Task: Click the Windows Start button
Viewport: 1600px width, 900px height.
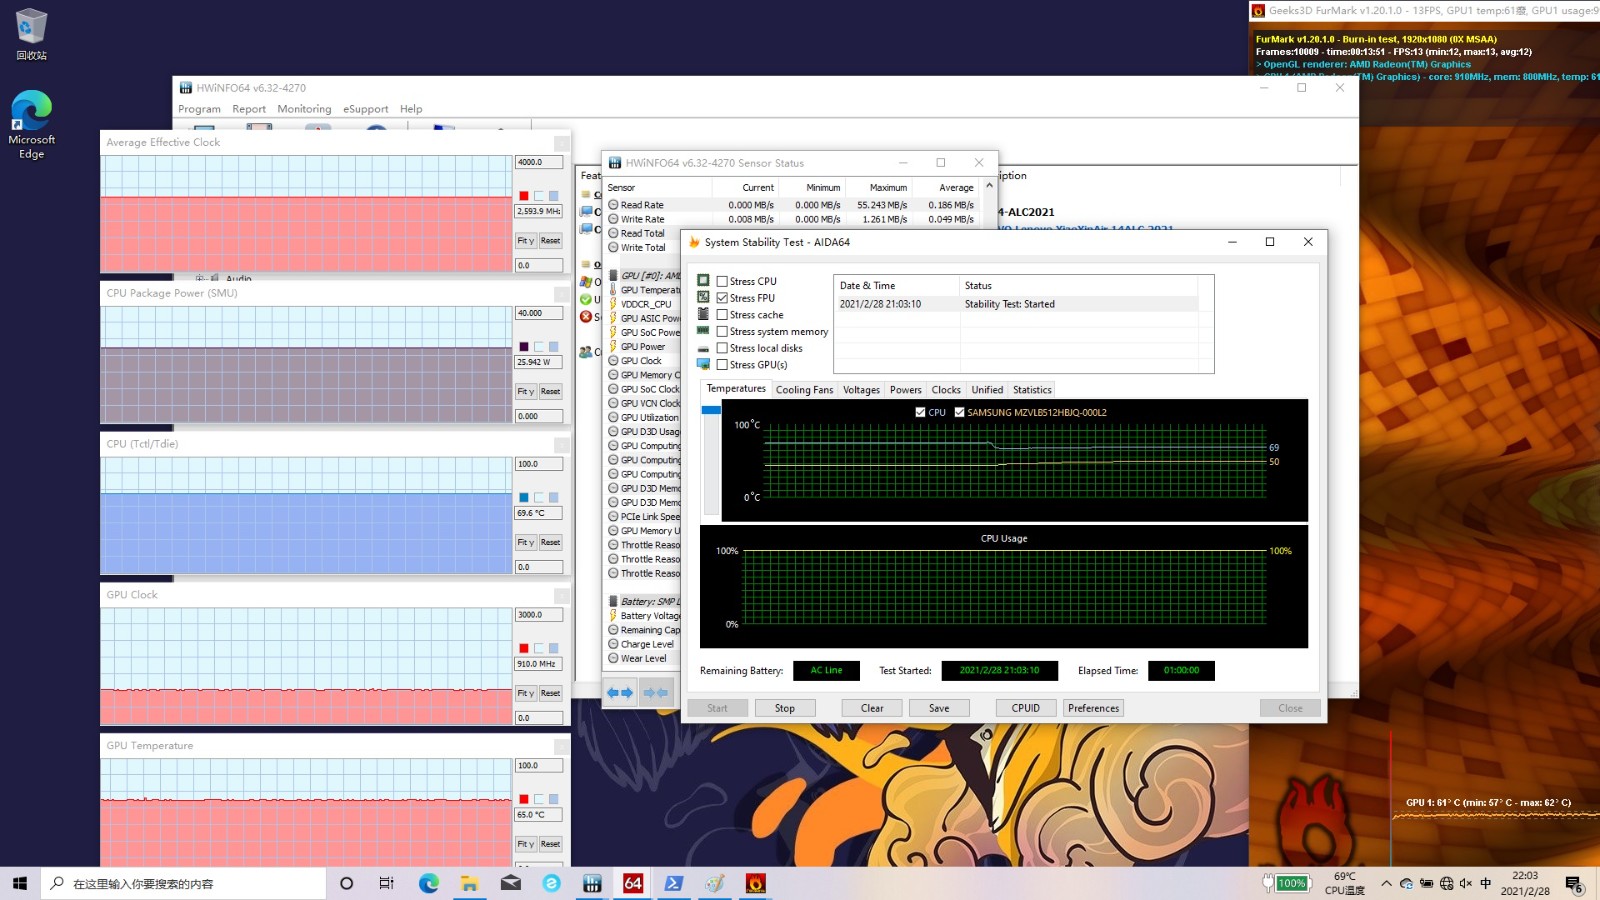Action: 19,883
